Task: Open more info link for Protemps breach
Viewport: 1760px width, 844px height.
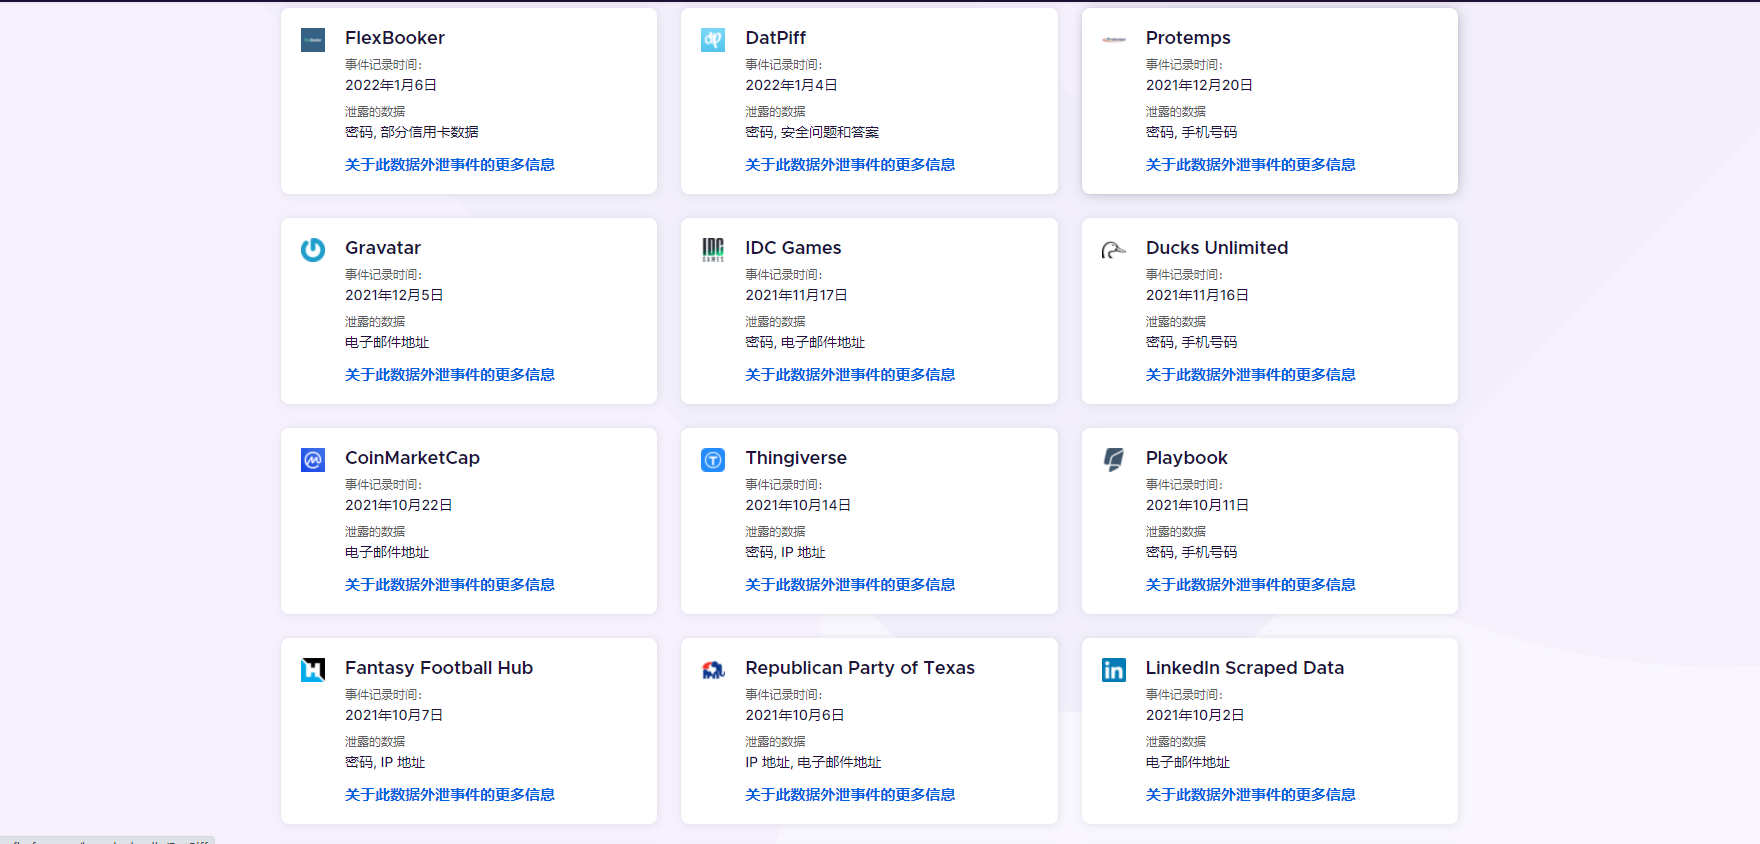Action: [x=1251, y=165]
